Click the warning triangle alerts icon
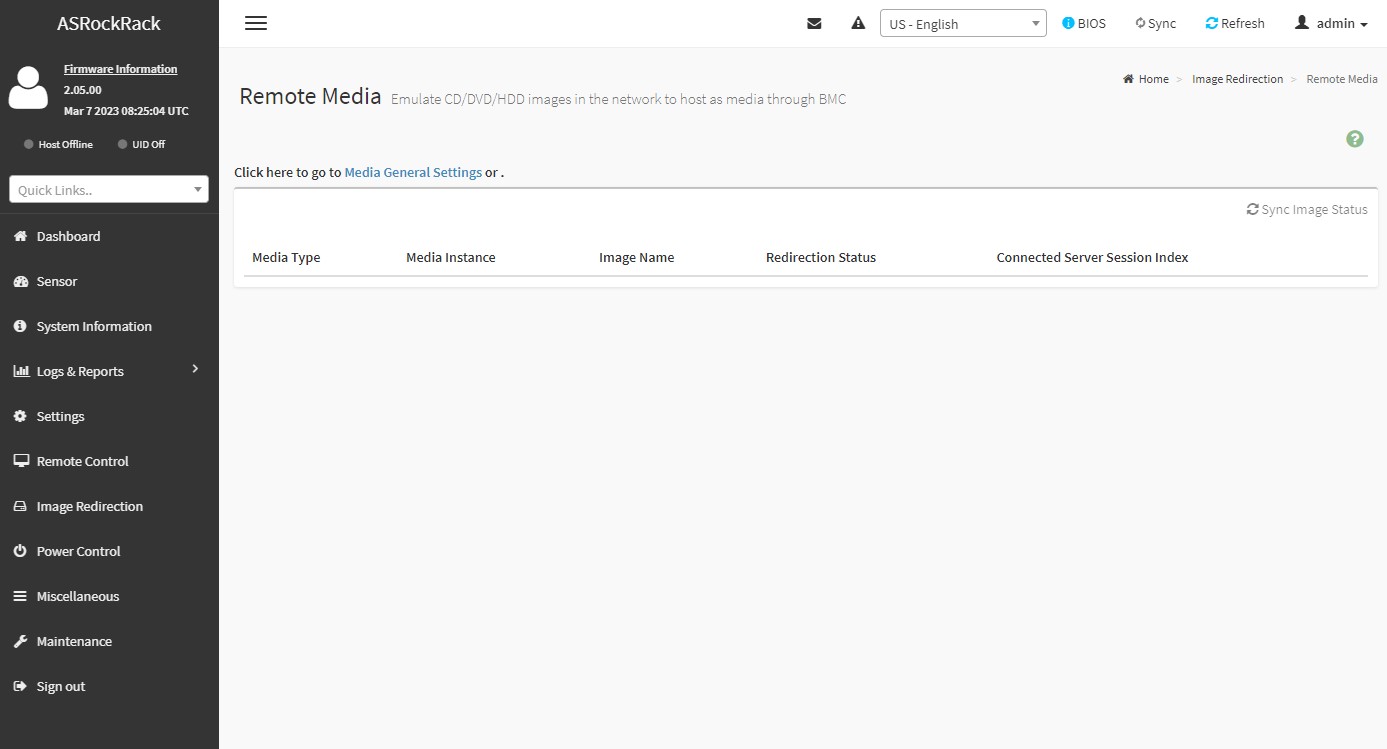Image resolution: width=1387 pixels, height=749 pixels. tap(858, 23)
